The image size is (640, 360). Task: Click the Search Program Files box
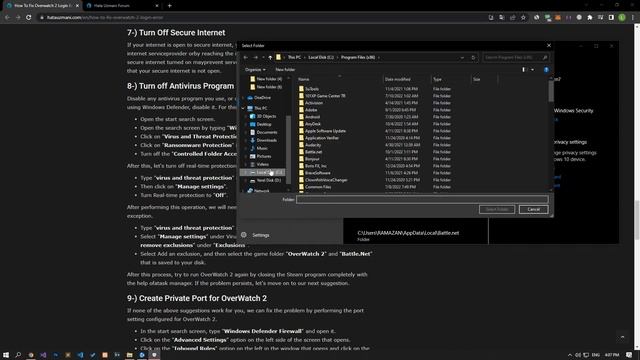click(516, 58)
